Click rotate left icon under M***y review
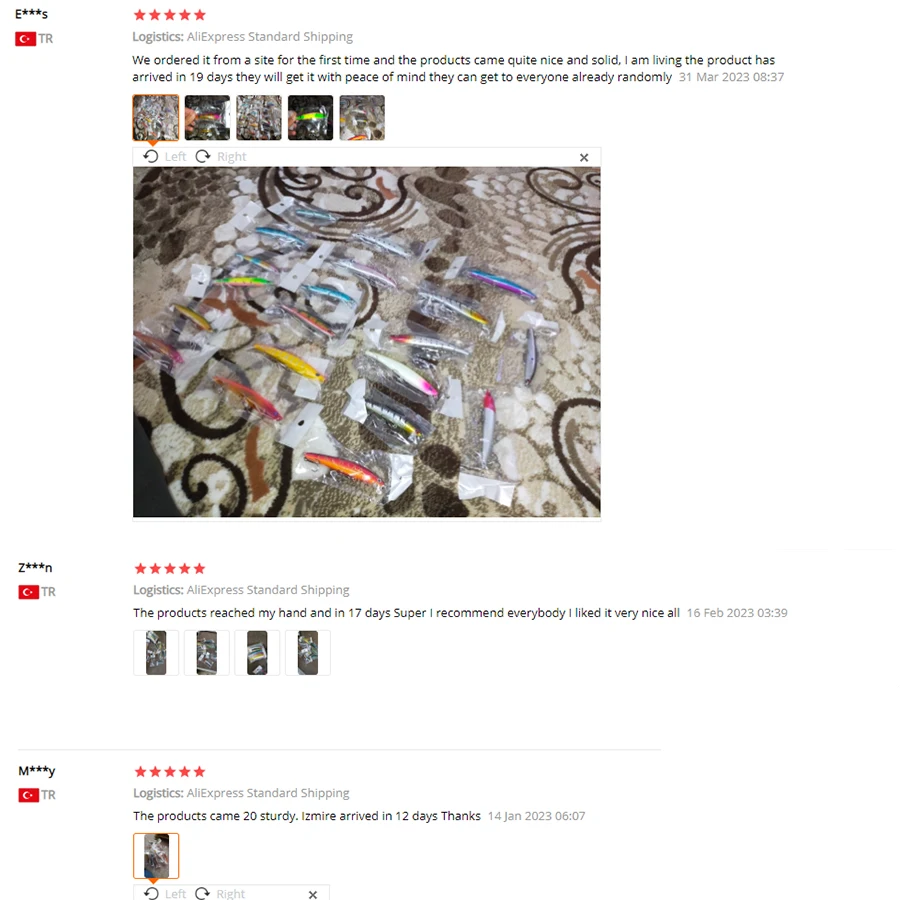This screenshot has width=900, height=900. tap(151, 893)
